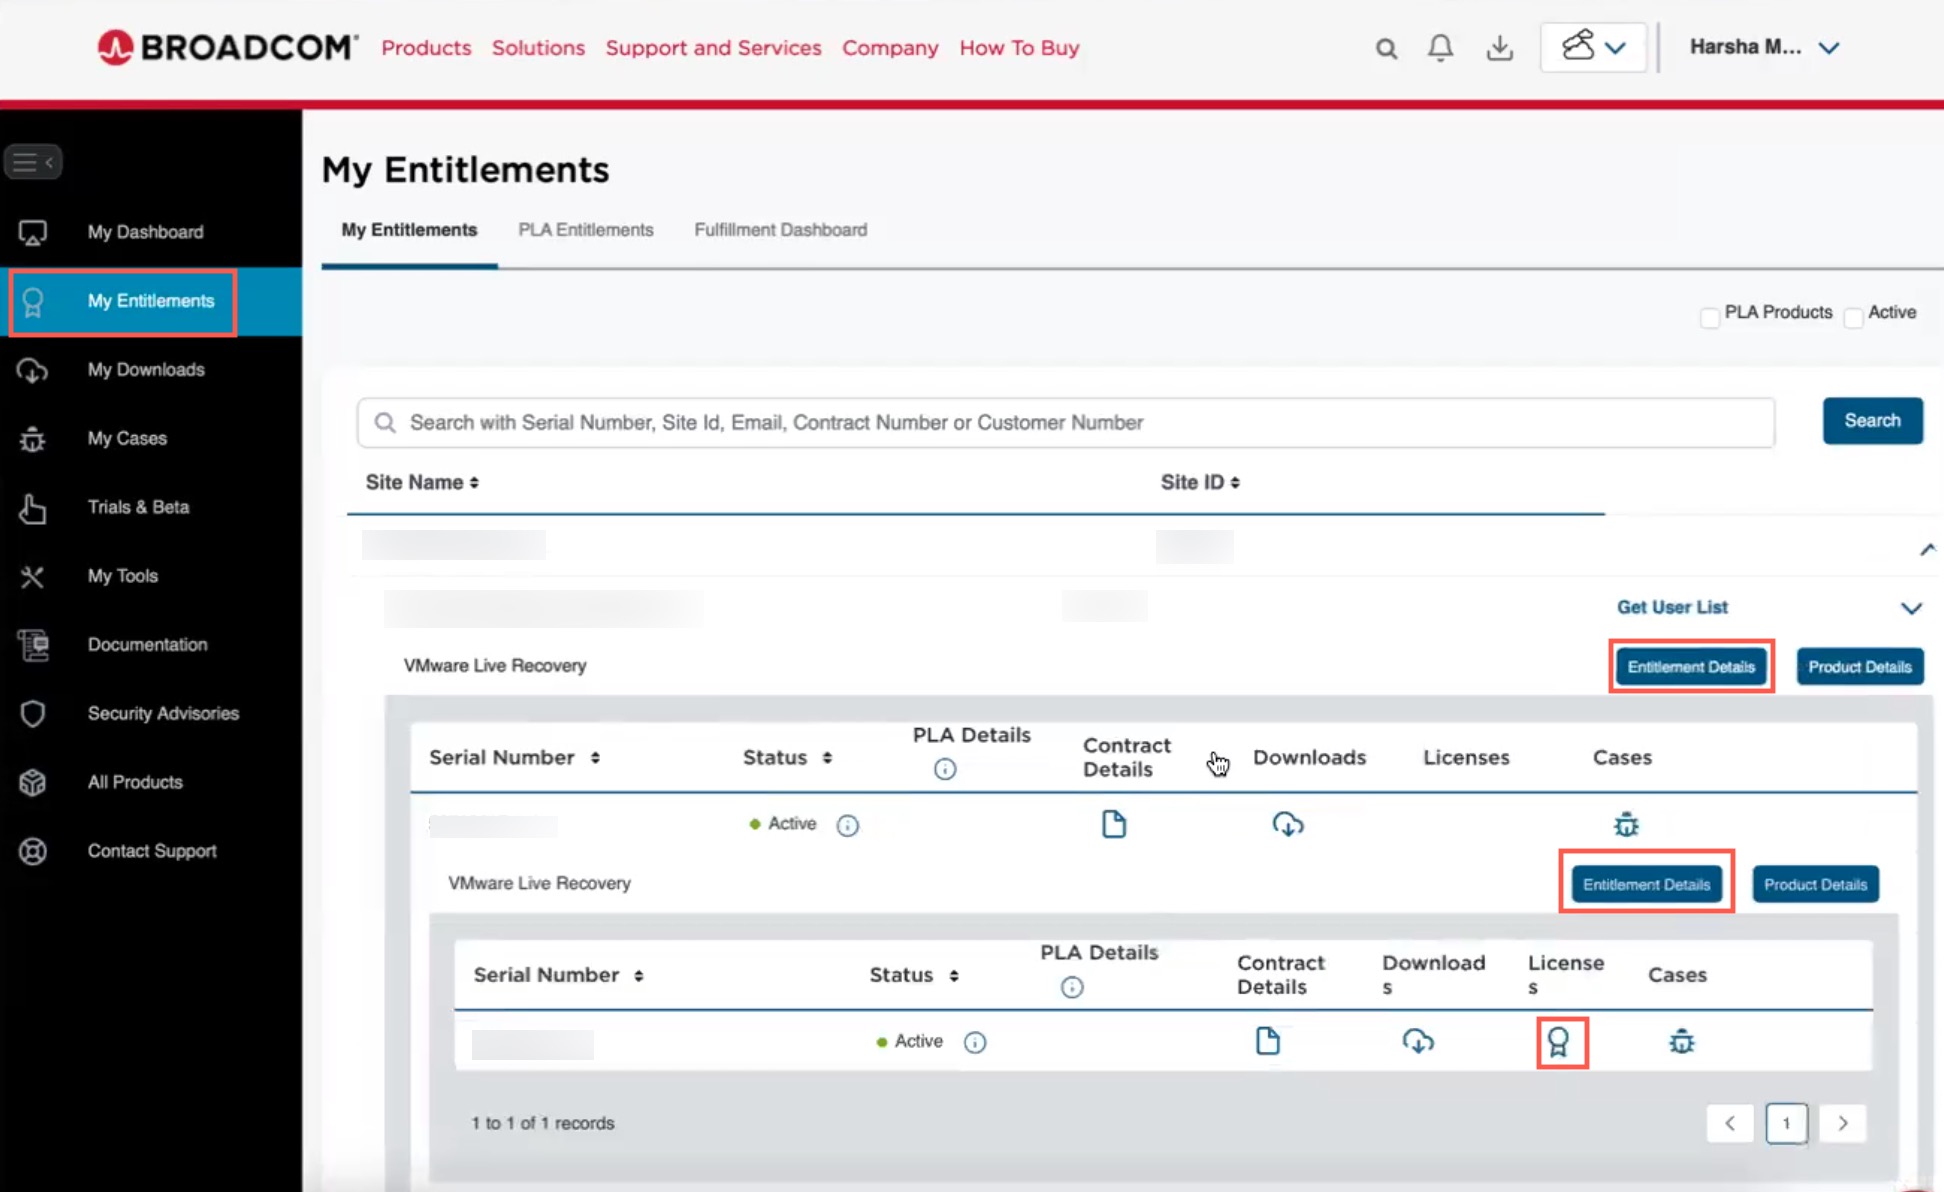Click the Contact Support lifebuoy icon
This screenshot has width=1944, height=1192.
point(33,851)
